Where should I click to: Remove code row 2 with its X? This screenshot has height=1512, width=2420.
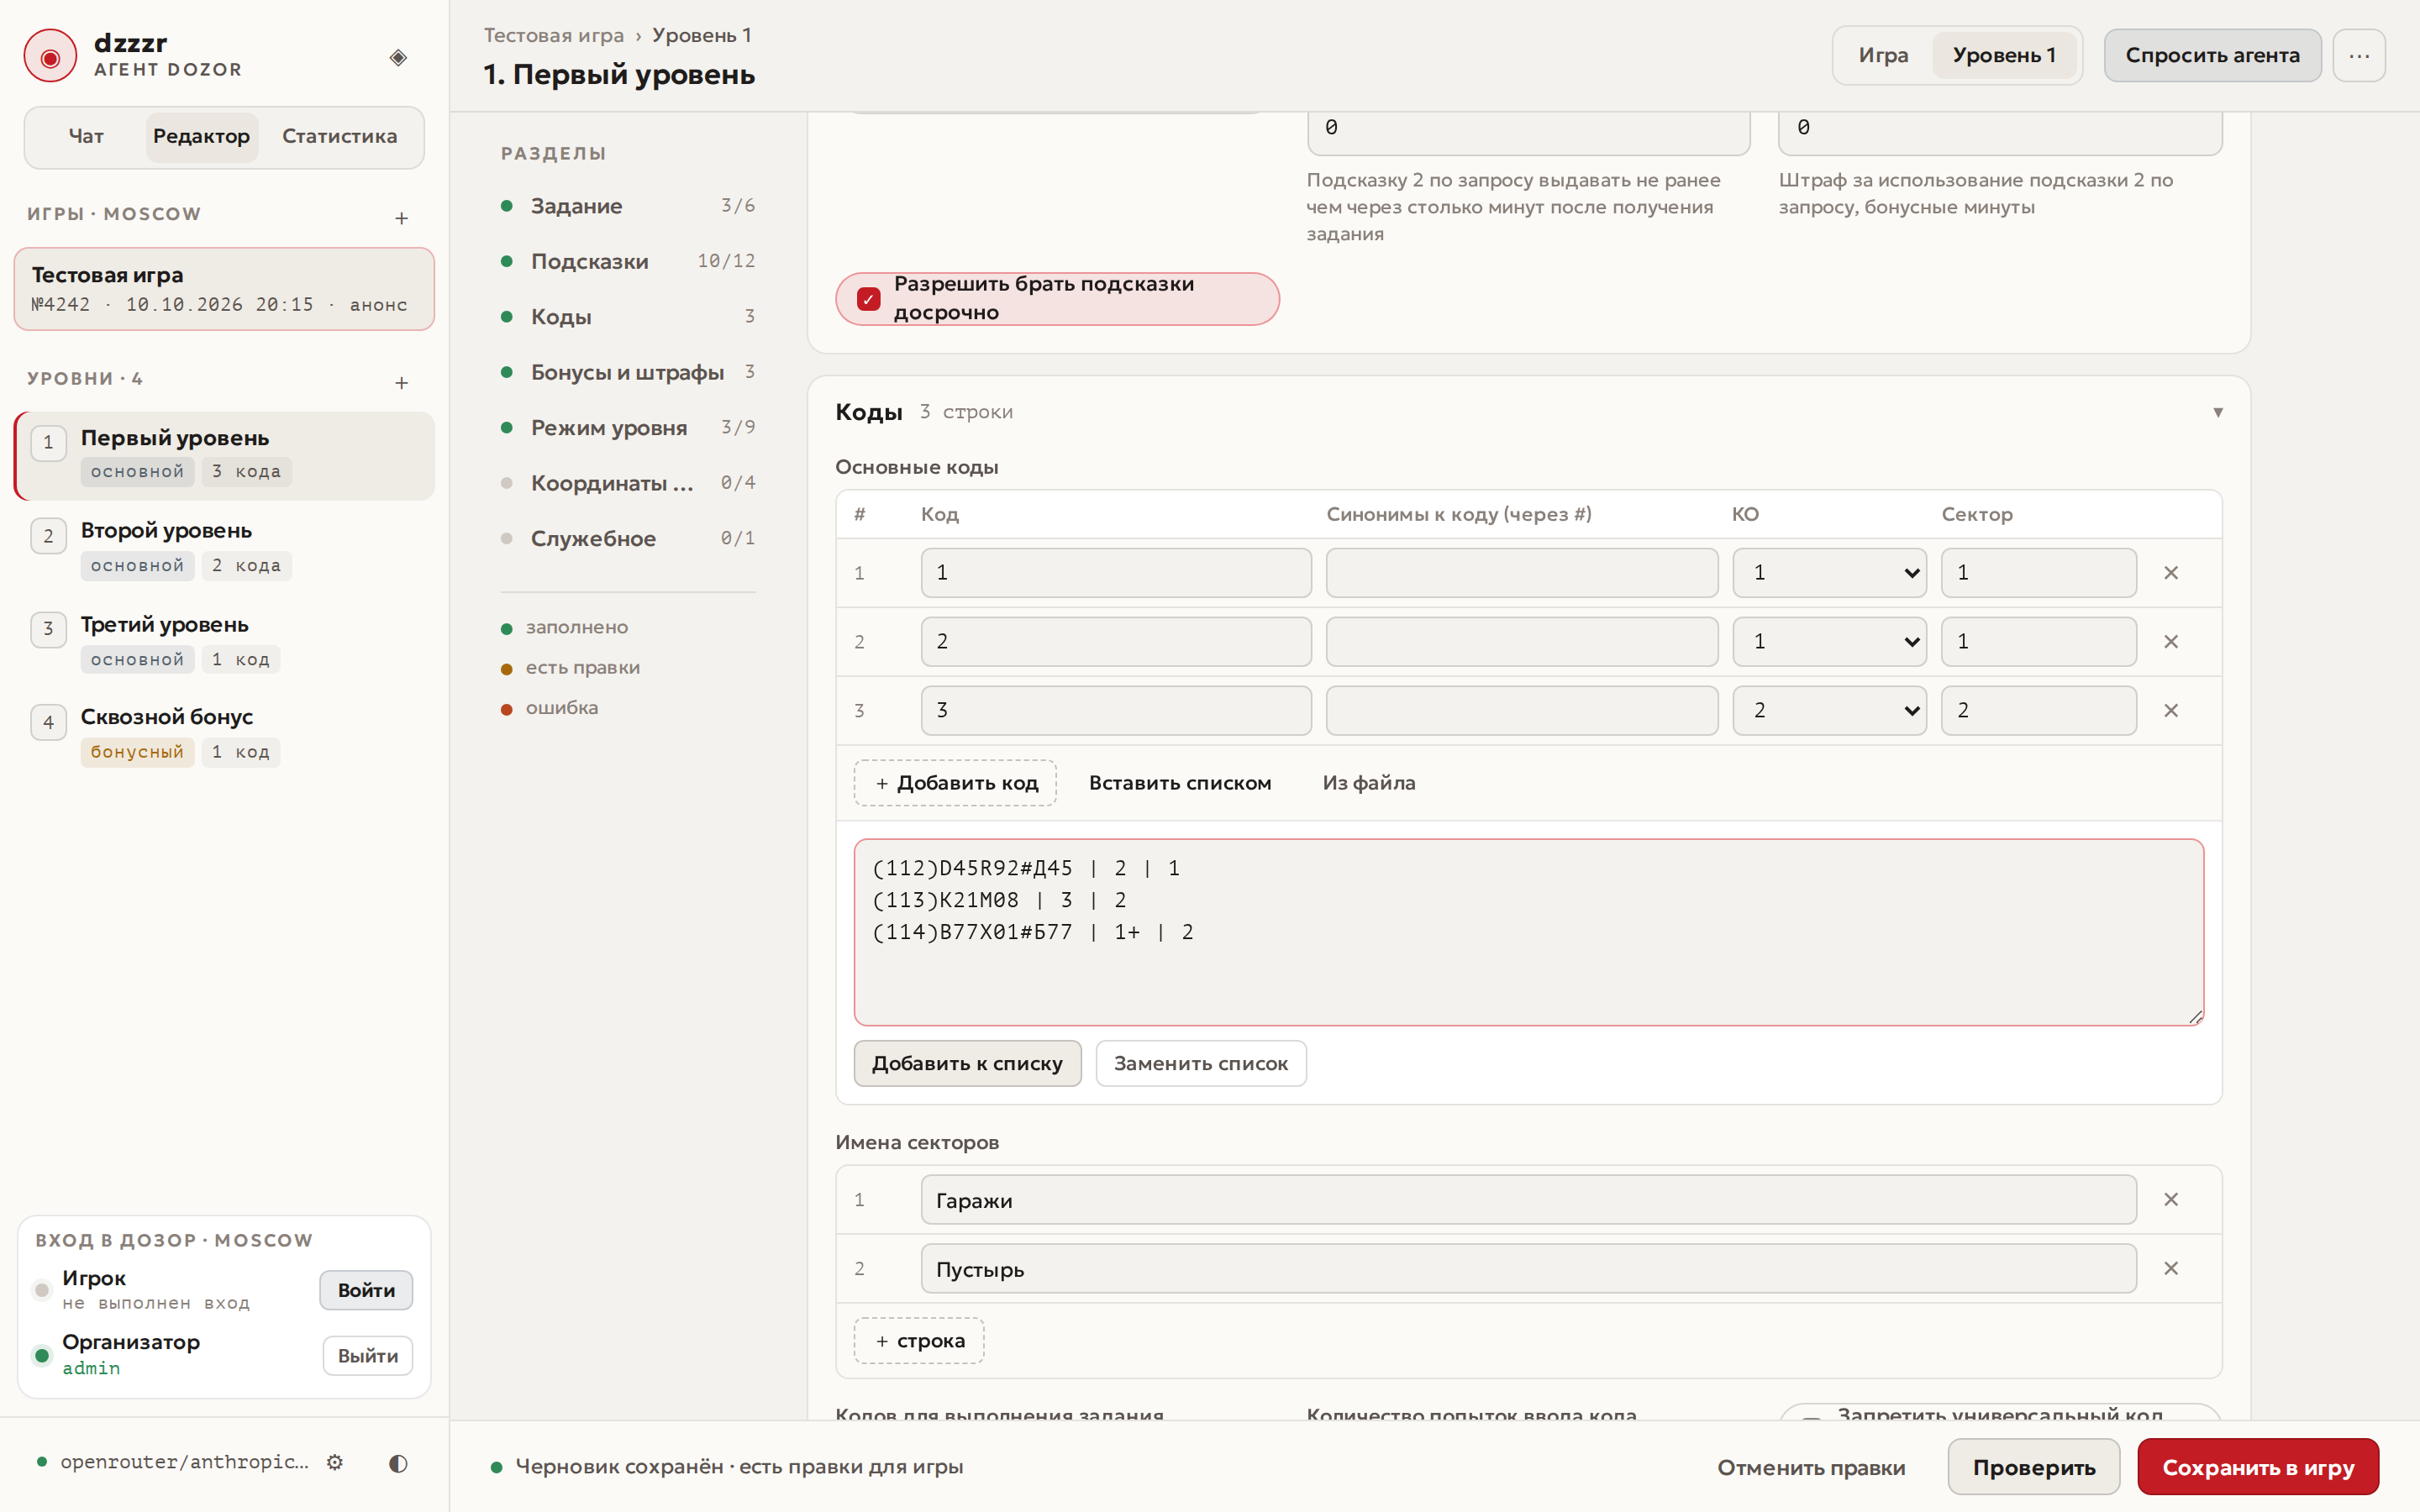2170,642
